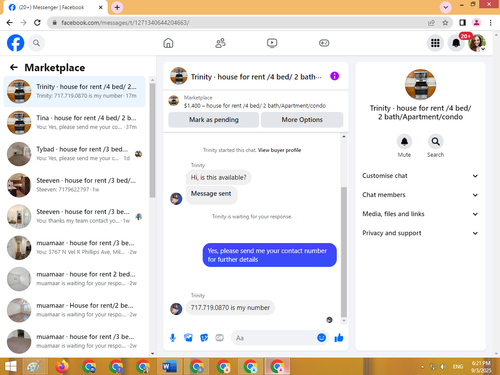Search in conversation using magnifier icon
The width and height of the screenshot is (500, 375).
click(x=435, y=142)
